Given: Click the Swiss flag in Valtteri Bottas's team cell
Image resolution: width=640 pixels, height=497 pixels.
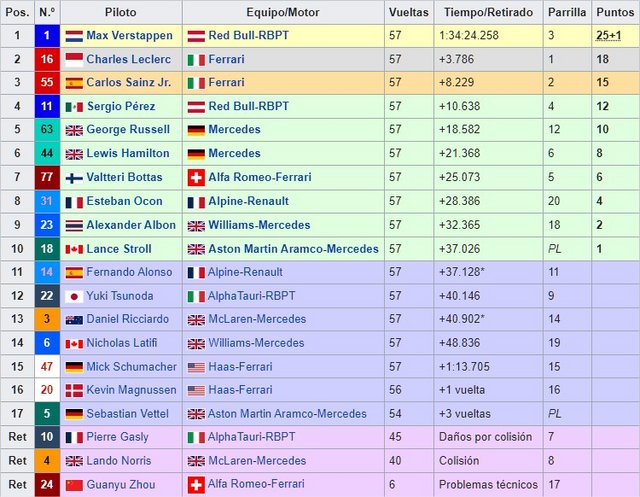Looking at the screenshot, I should [x=196, y=178].
